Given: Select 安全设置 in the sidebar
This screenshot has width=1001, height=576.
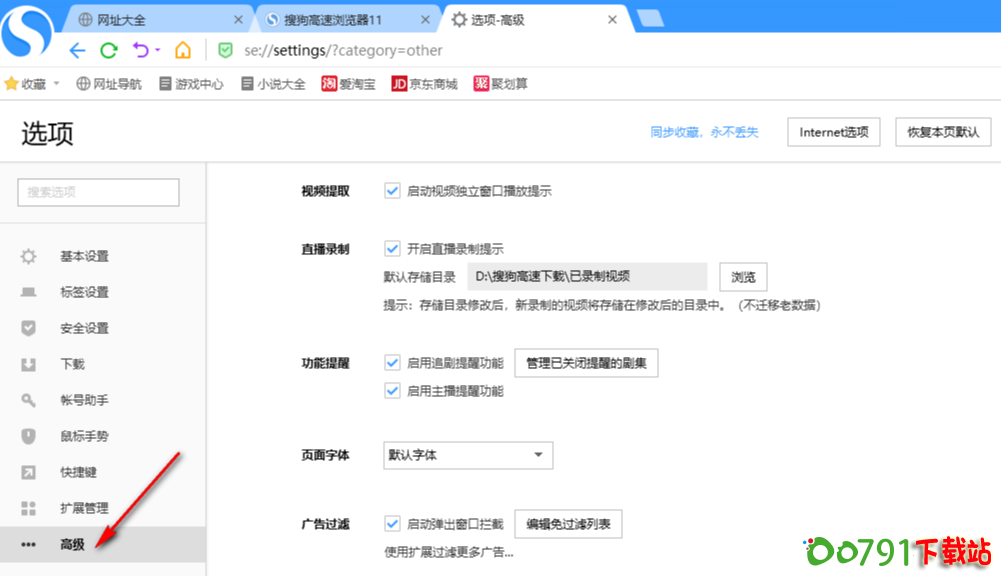Looking at the screenshot, I should point(84,328).
